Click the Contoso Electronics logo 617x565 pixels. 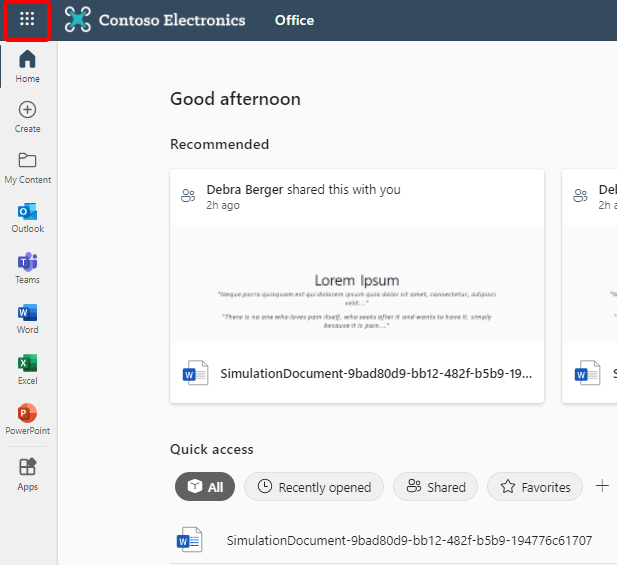pos(155,20)
